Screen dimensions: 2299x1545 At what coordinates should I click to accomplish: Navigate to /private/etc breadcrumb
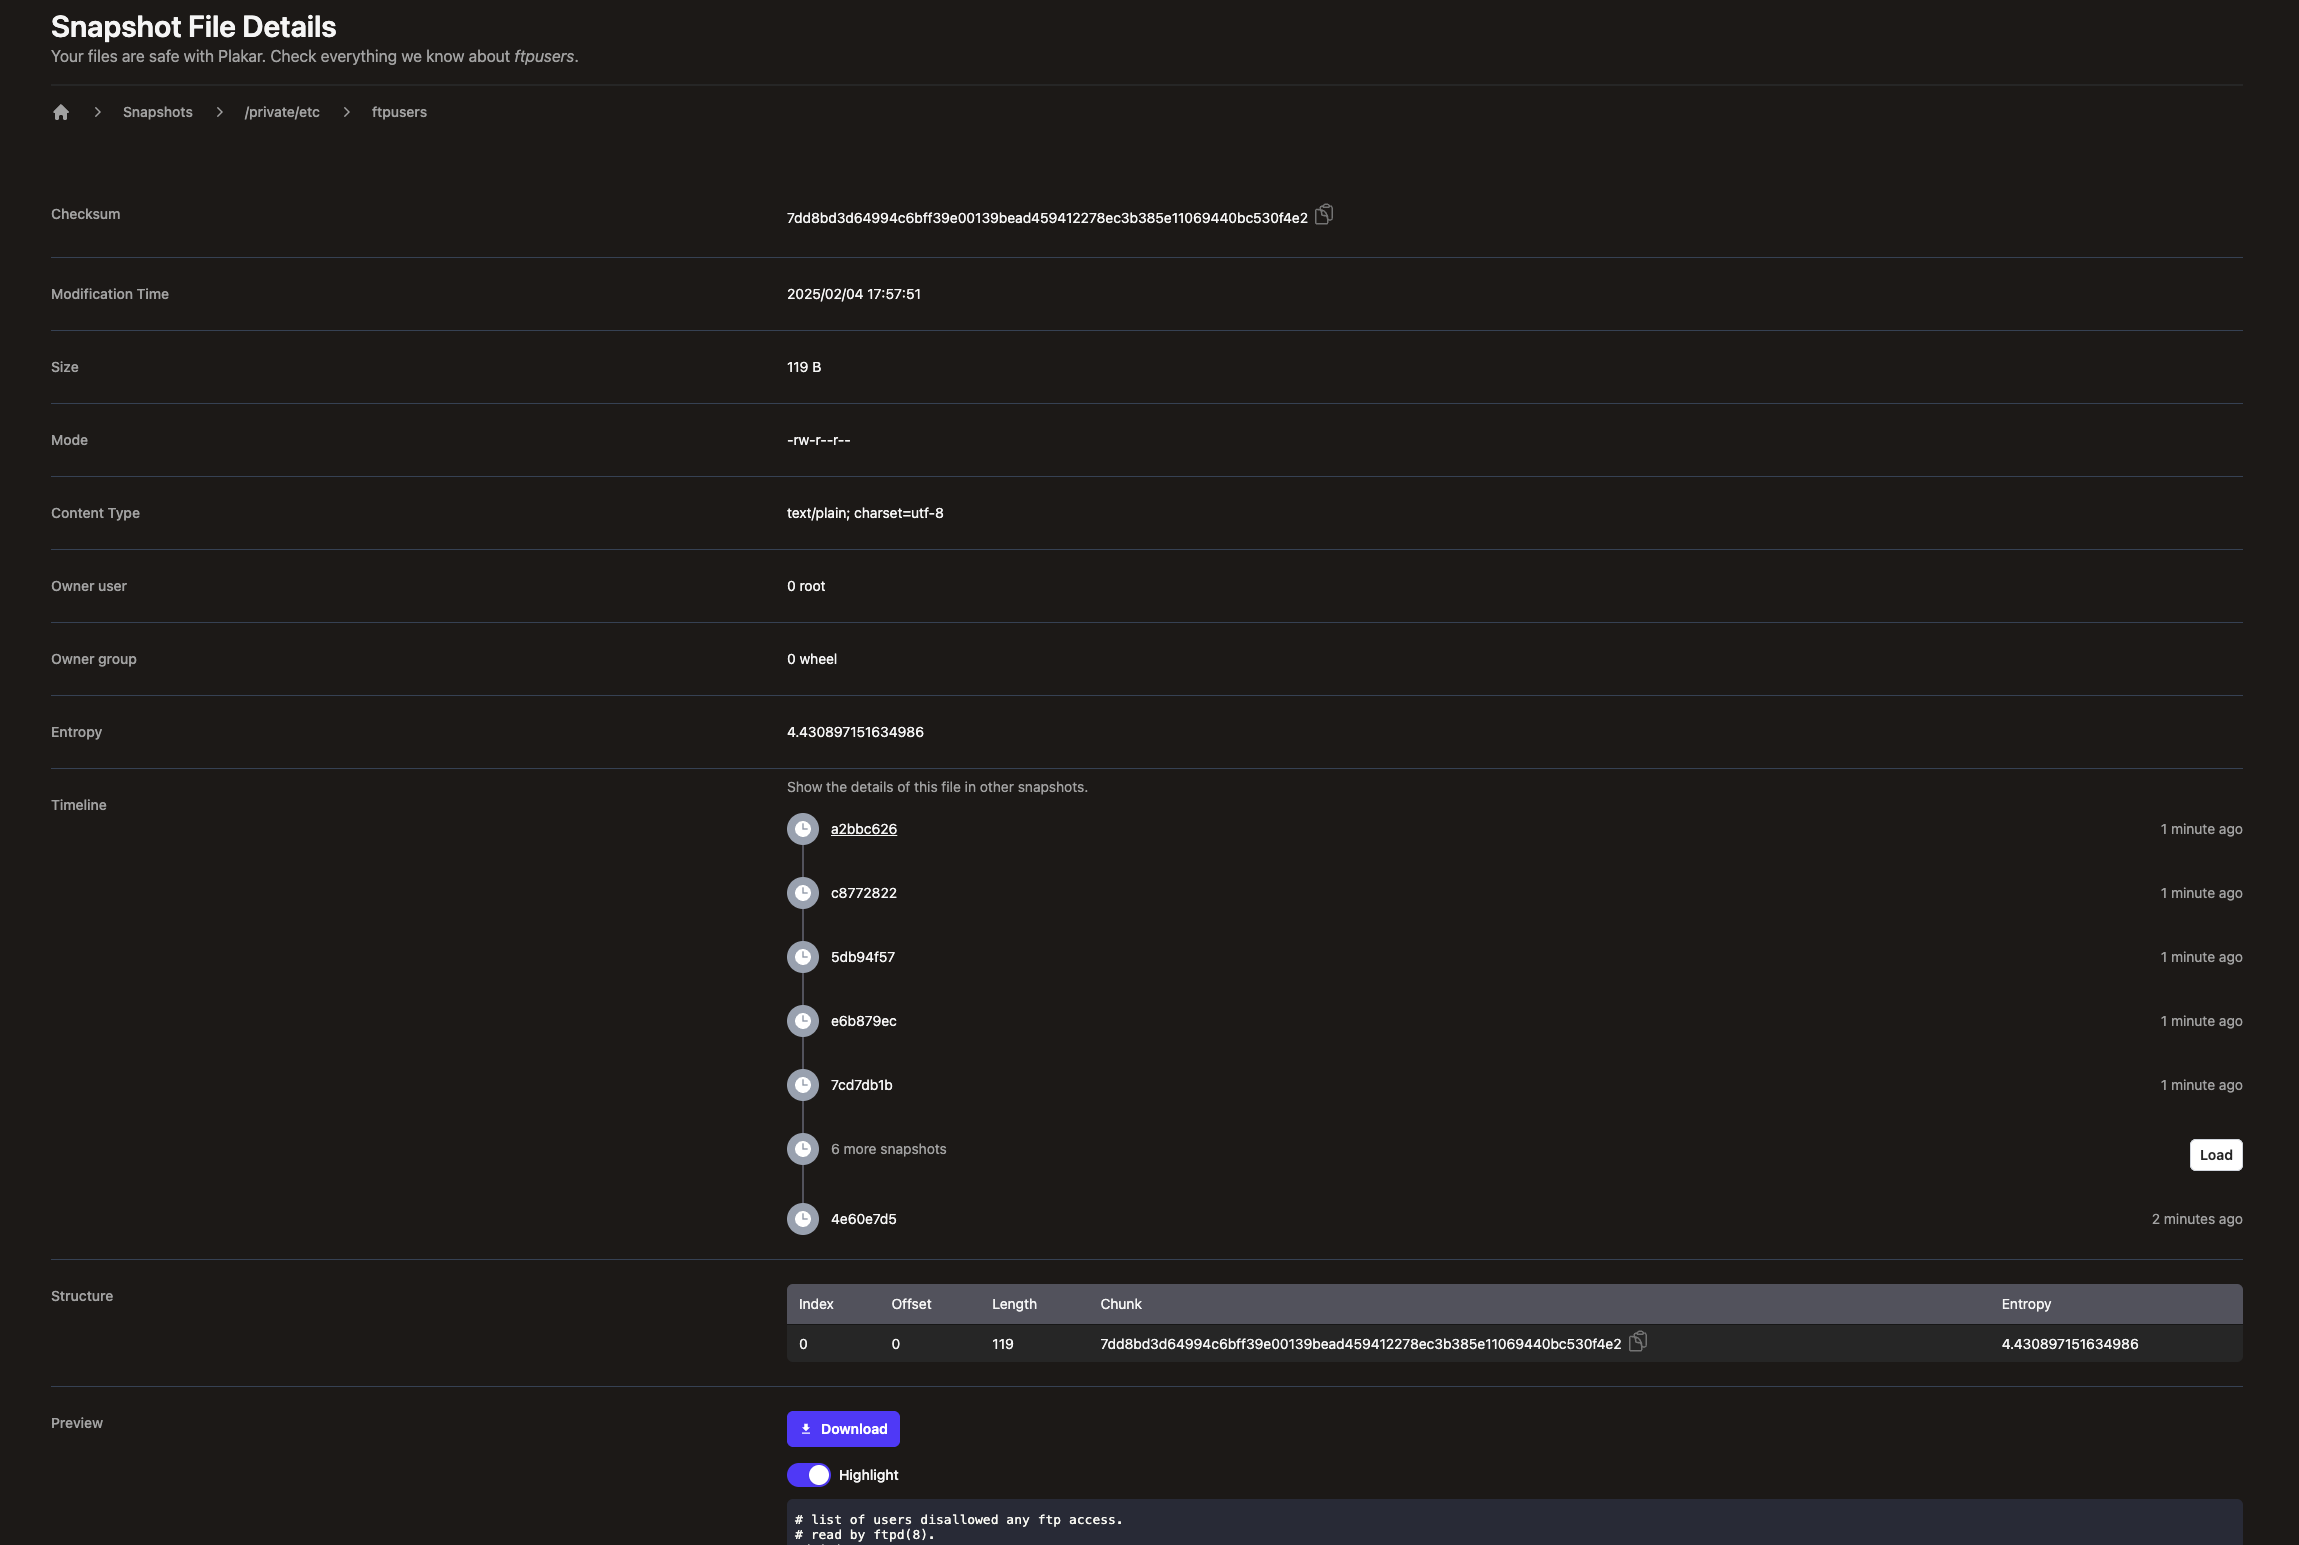pos(282,112)
